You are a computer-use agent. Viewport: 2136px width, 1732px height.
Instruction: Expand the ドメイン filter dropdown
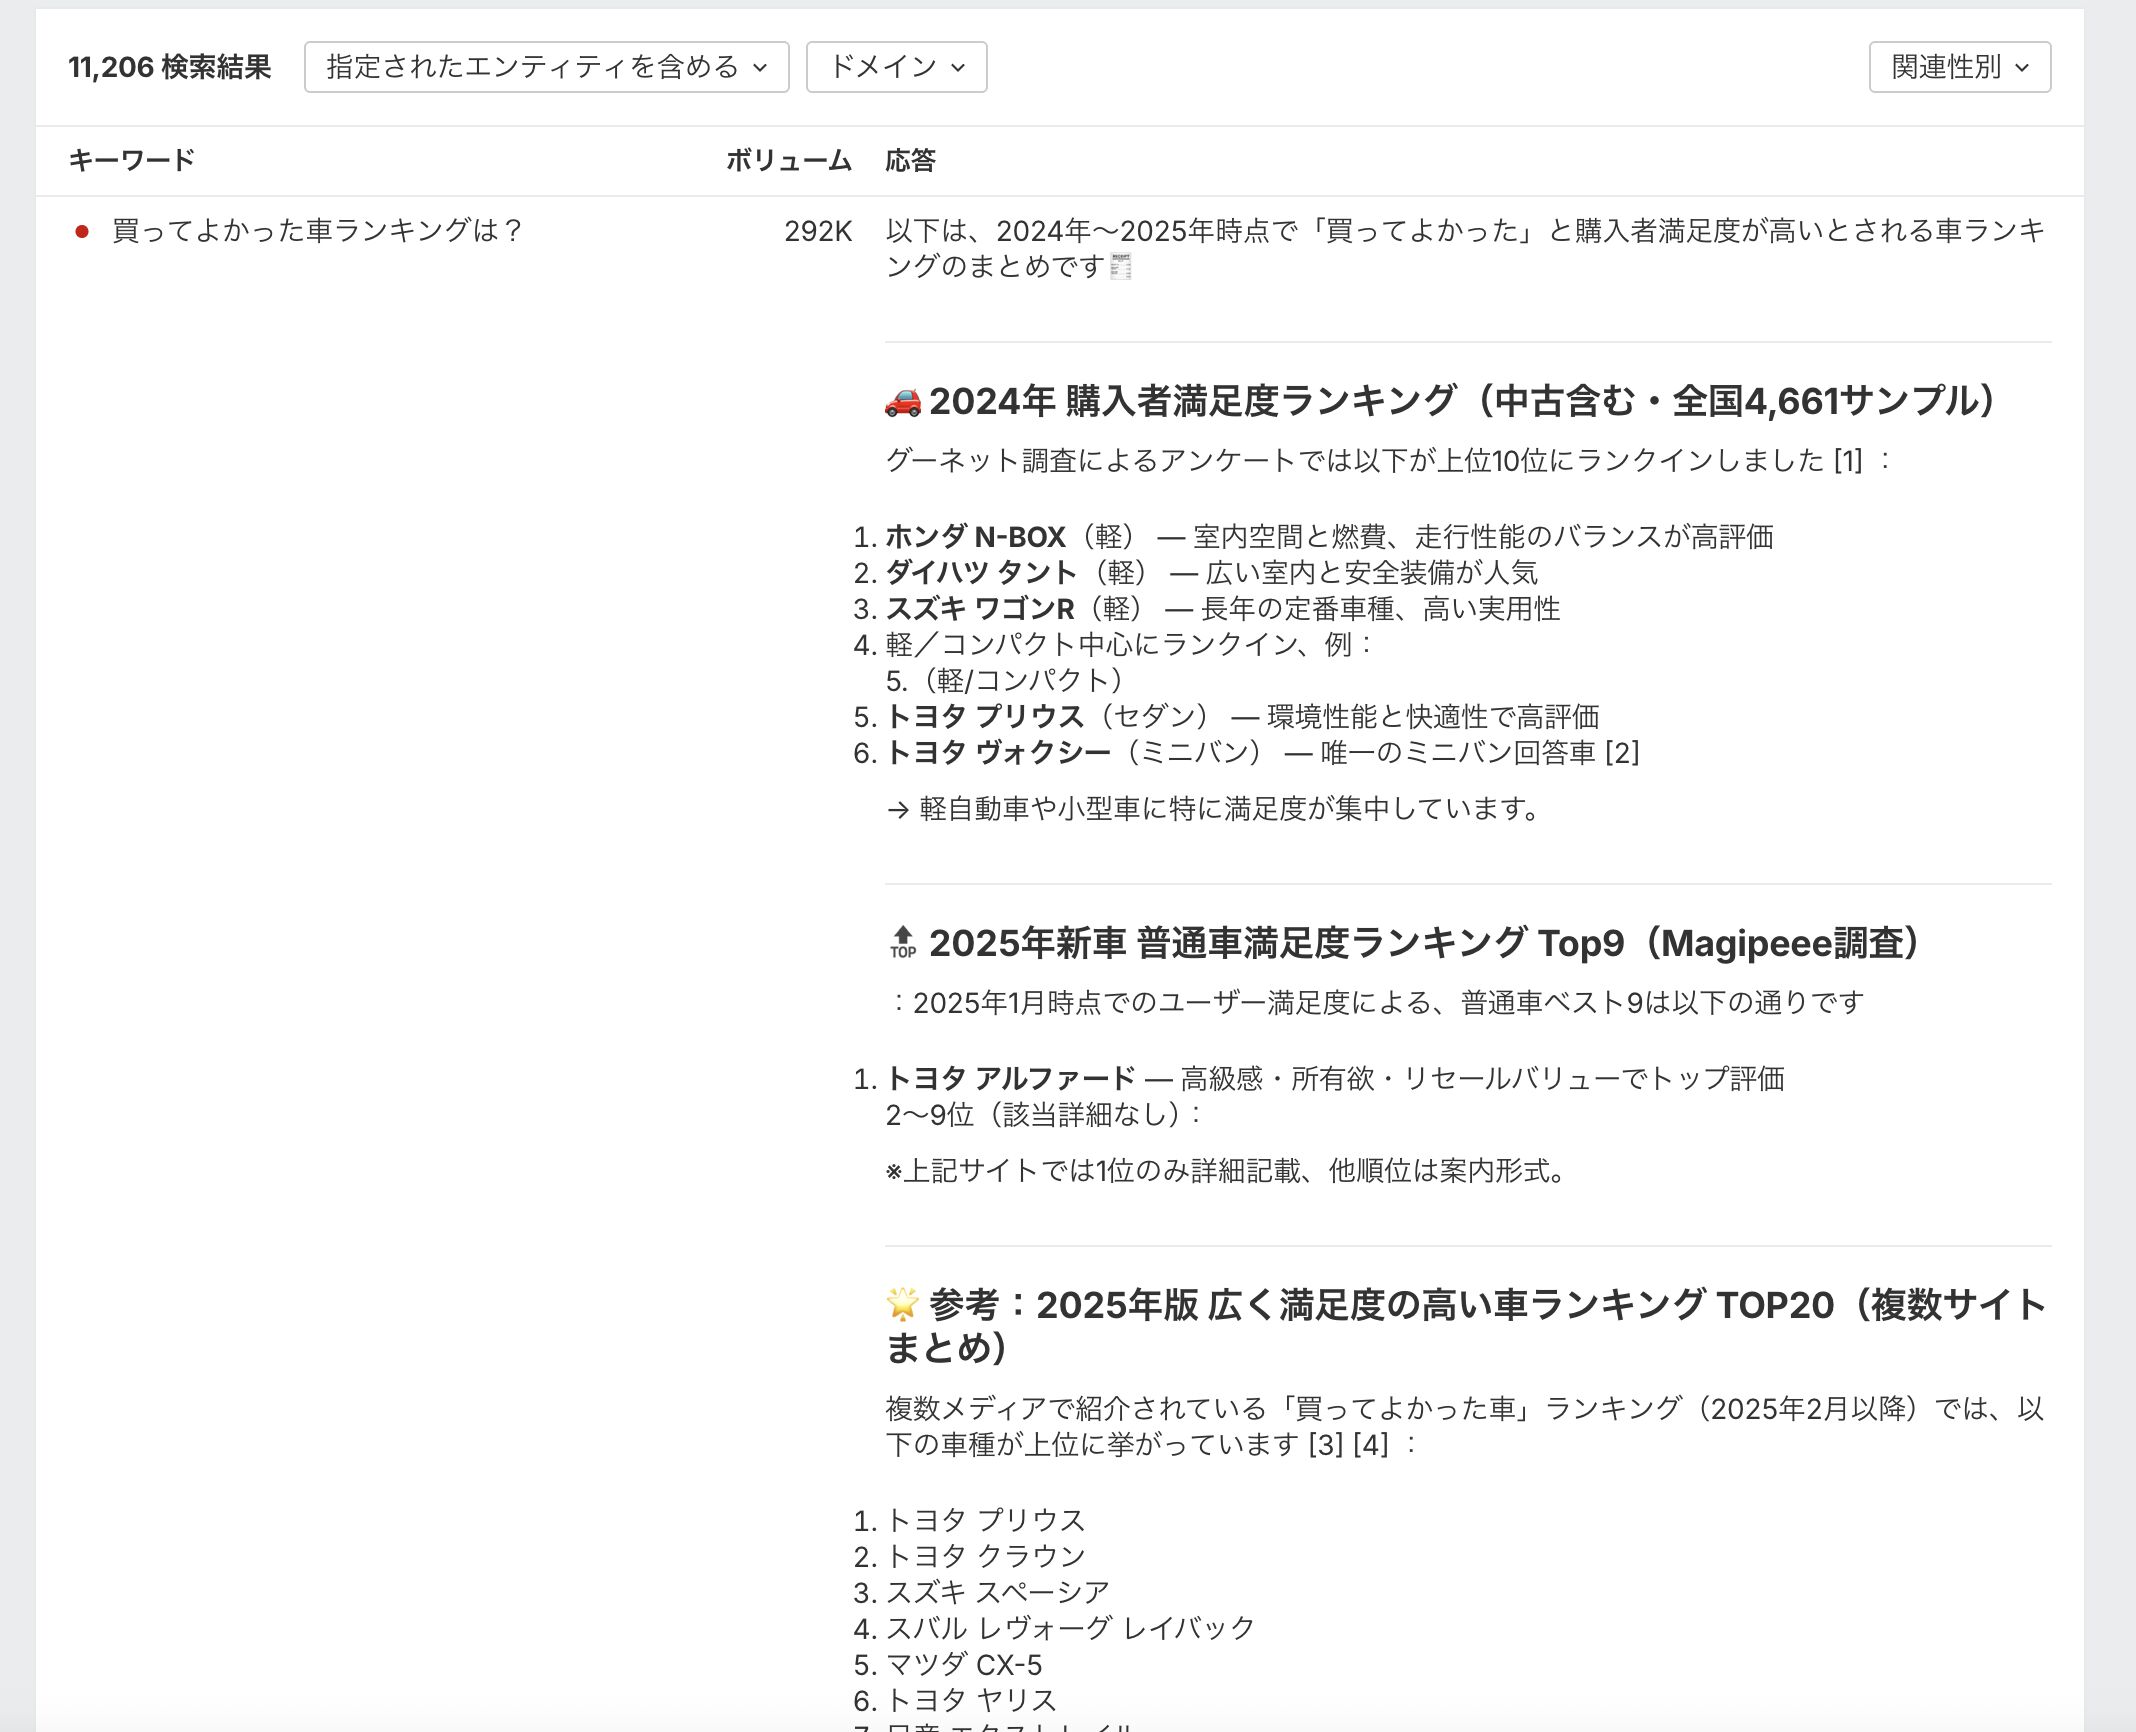pyautogui.click(x=896, y=67)
